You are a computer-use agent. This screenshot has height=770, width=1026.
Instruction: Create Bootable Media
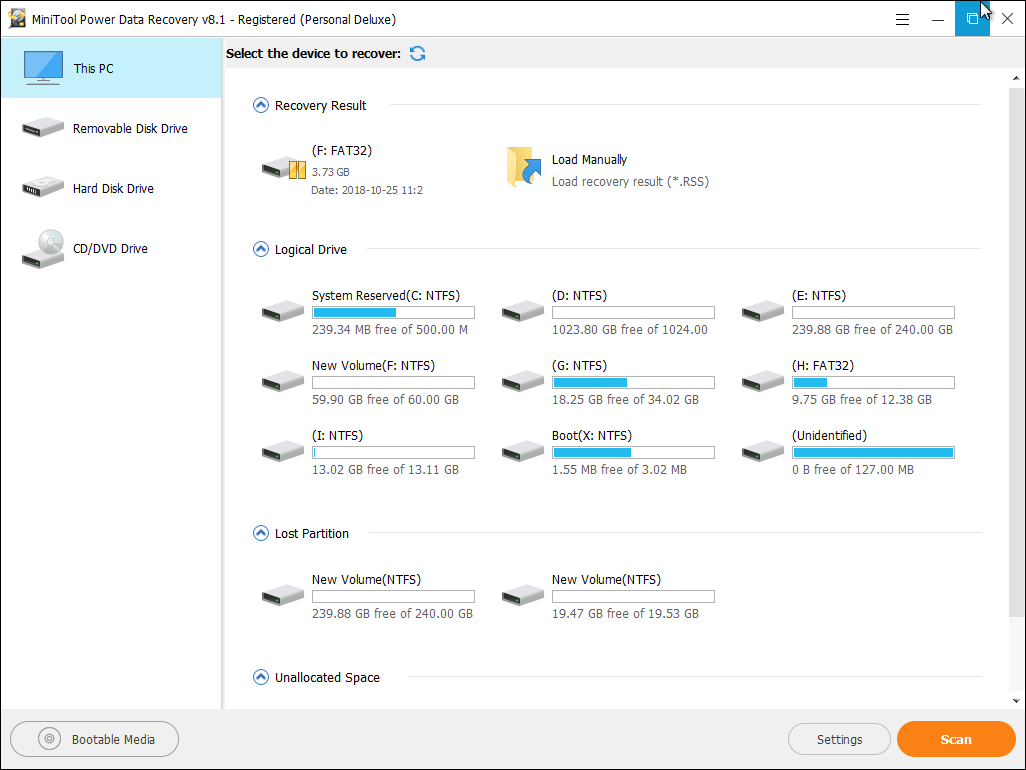[94, 739]
